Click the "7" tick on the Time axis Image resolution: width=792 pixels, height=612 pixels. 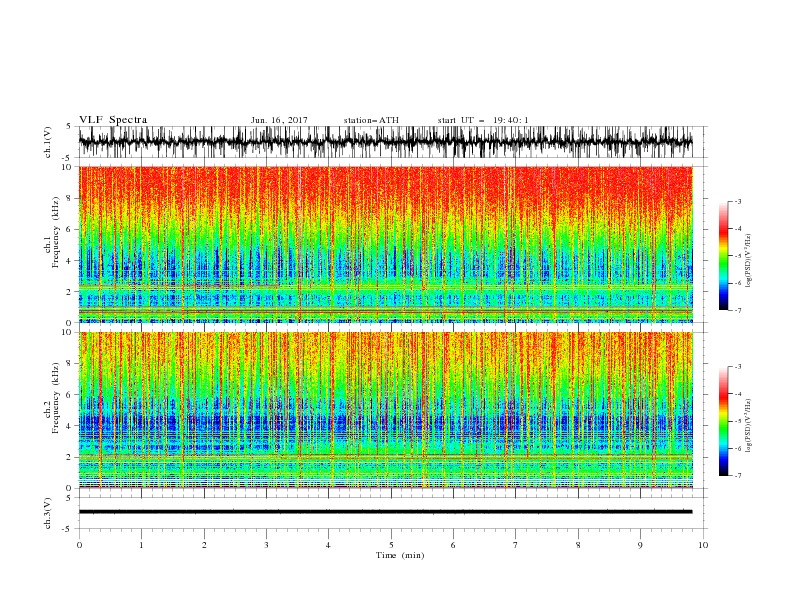(516, 545)
